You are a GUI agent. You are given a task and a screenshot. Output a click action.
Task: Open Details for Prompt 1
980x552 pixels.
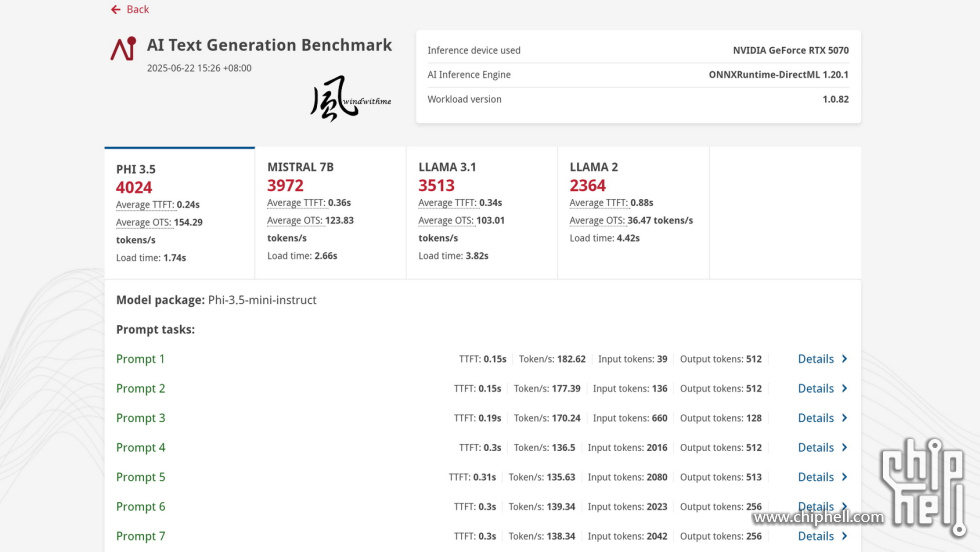(x=816, y=359)
